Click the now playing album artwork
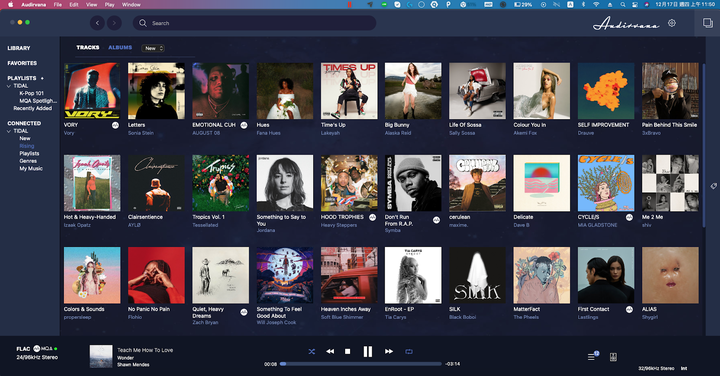Screen dimensions: 720x376 pos(101,357)
